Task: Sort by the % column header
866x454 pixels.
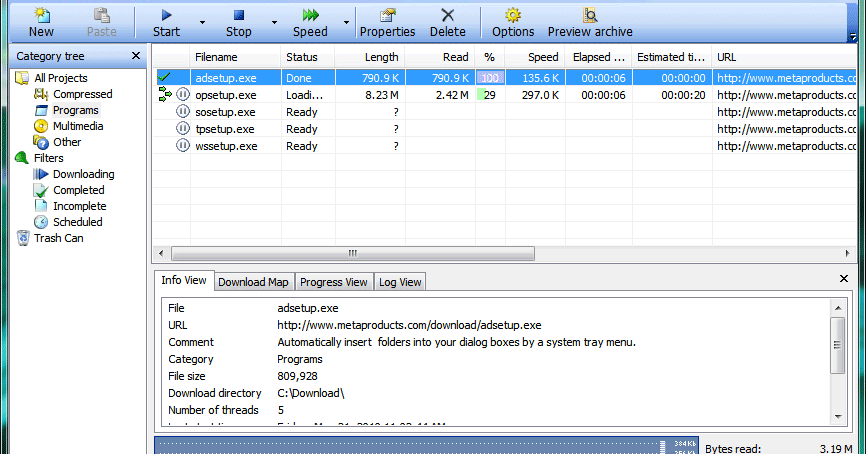Action: pyautogui.click(x=490, y=57)
